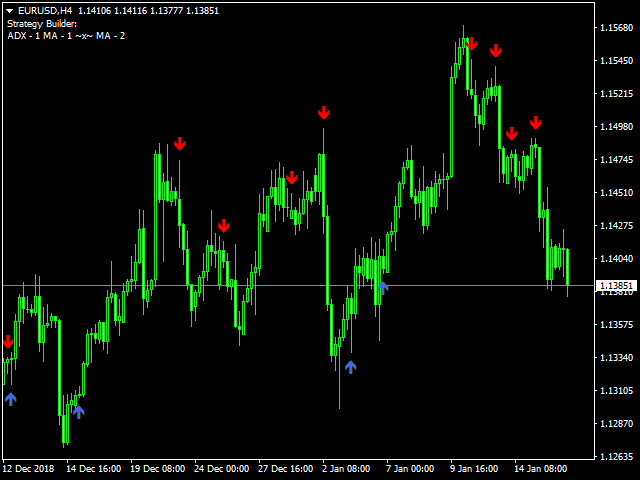This screenshot has width=640, height=480.
Task: Select red sell arrow beside the 1.15450 level
Action: pyautogui.click(x=496, y=51)
